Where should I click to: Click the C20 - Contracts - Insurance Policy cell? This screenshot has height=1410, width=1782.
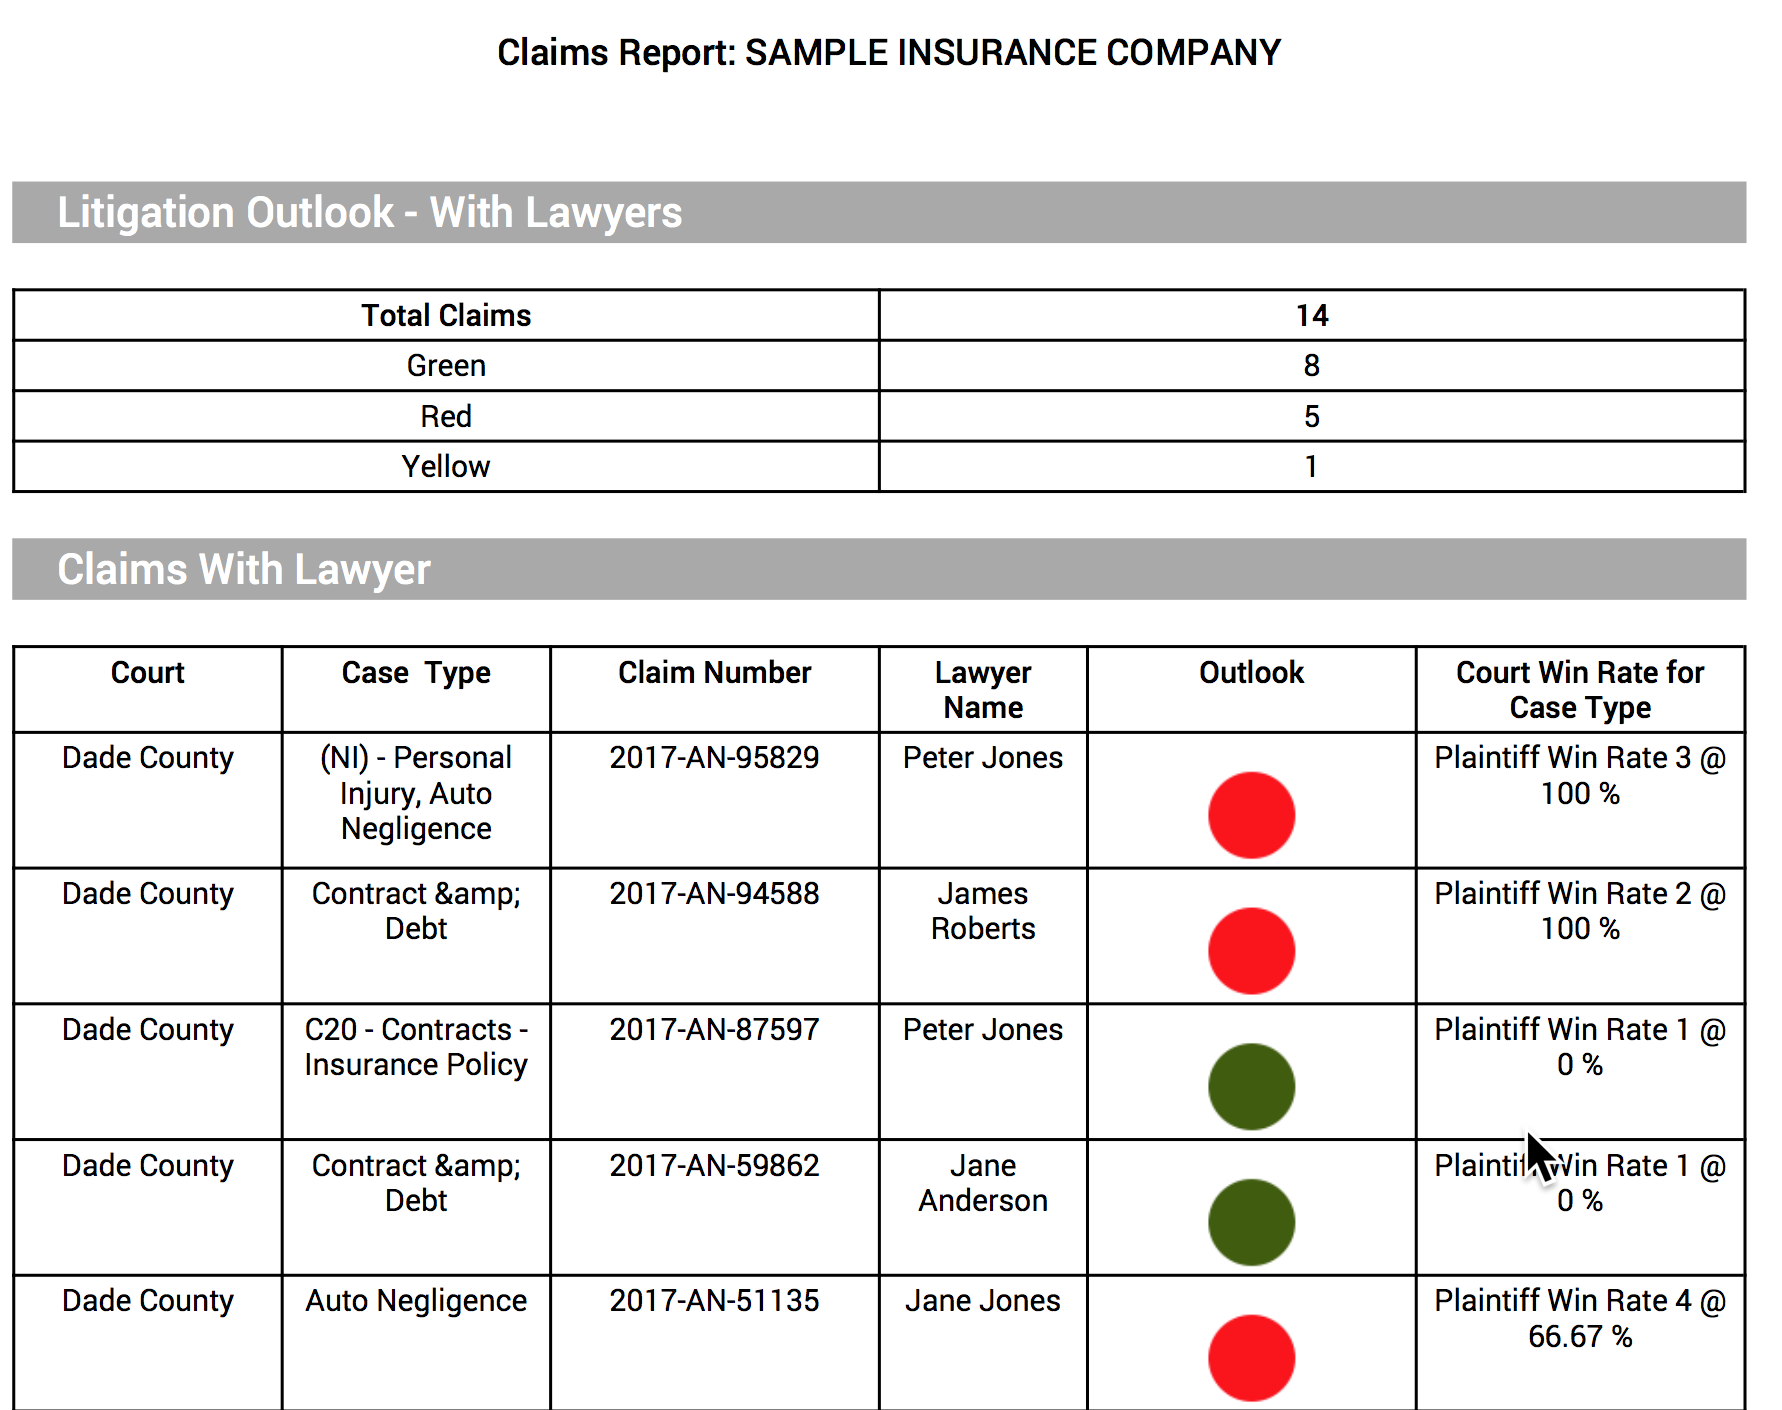416,1047
